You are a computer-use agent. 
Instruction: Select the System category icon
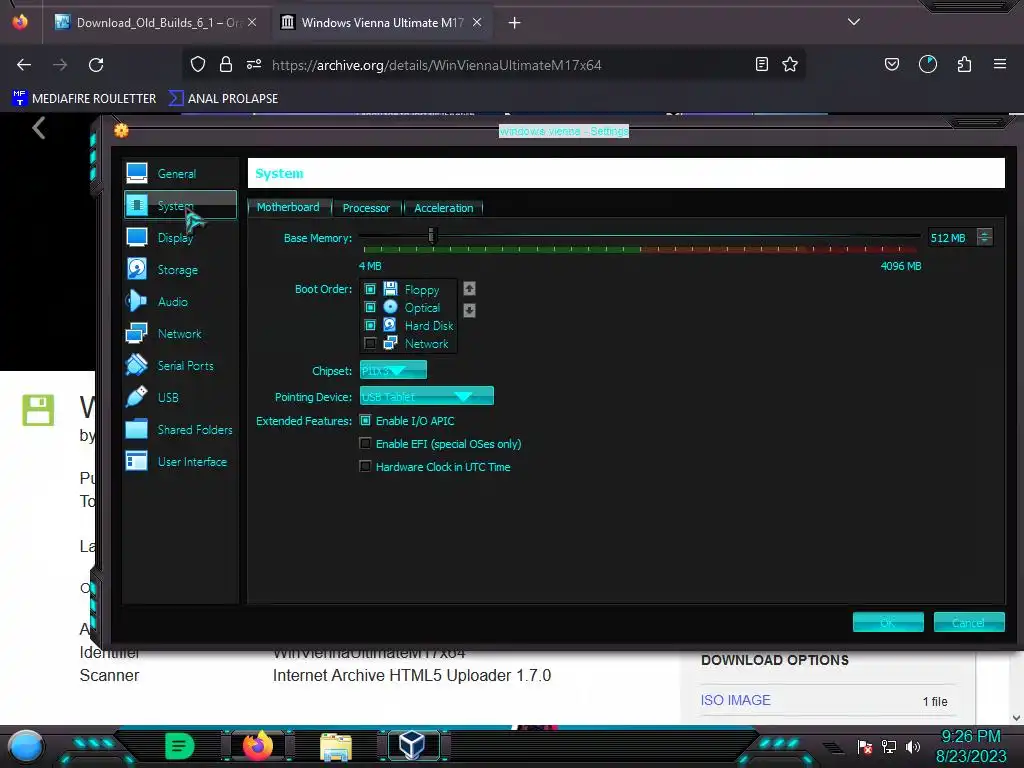pos(136,205)
